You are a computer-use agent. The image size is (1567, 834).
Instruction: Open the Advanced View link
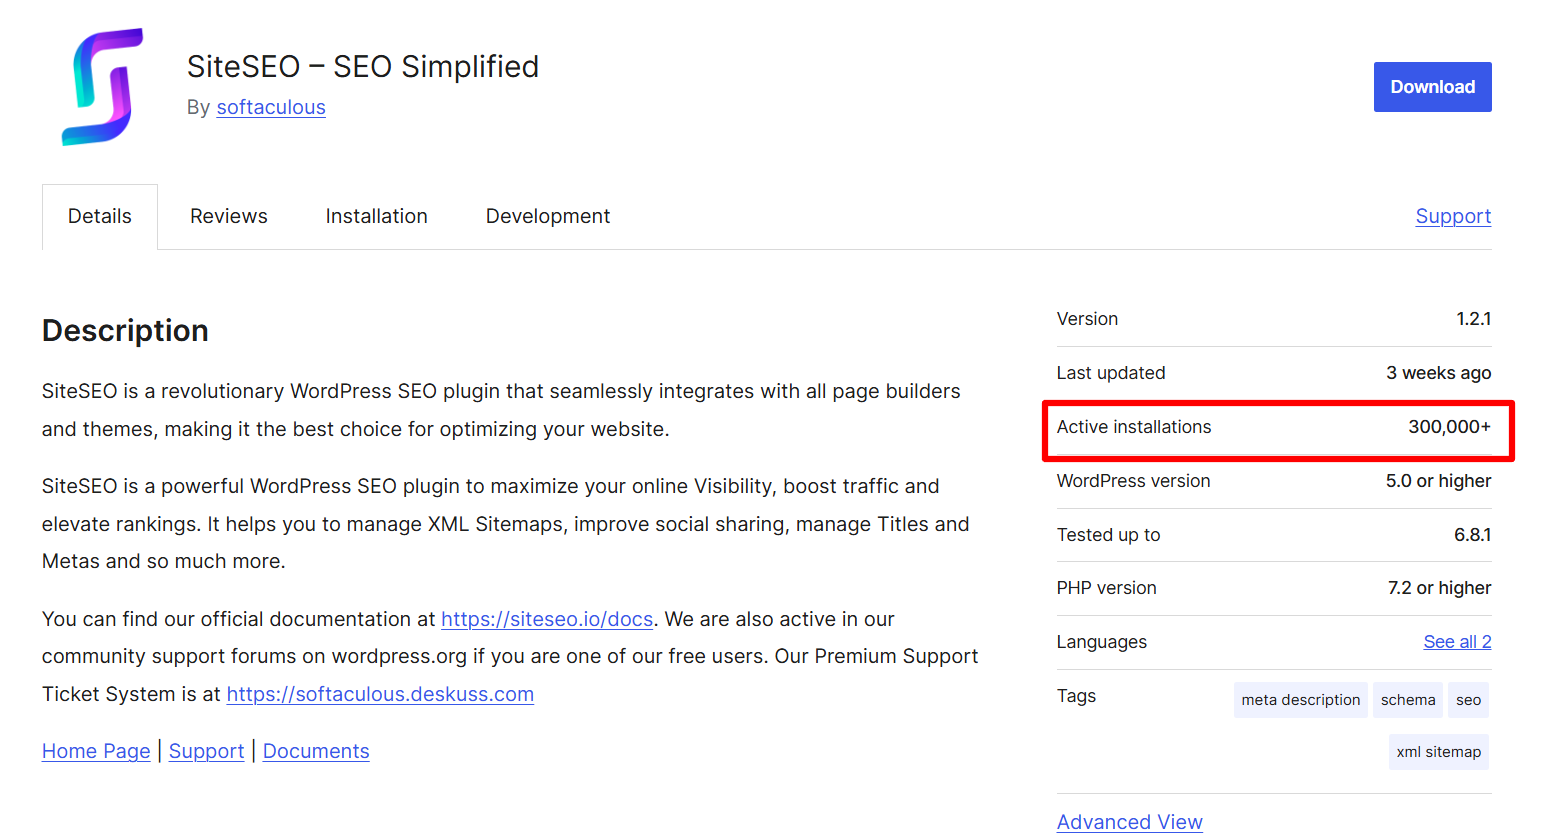[x=1130, y=822]
